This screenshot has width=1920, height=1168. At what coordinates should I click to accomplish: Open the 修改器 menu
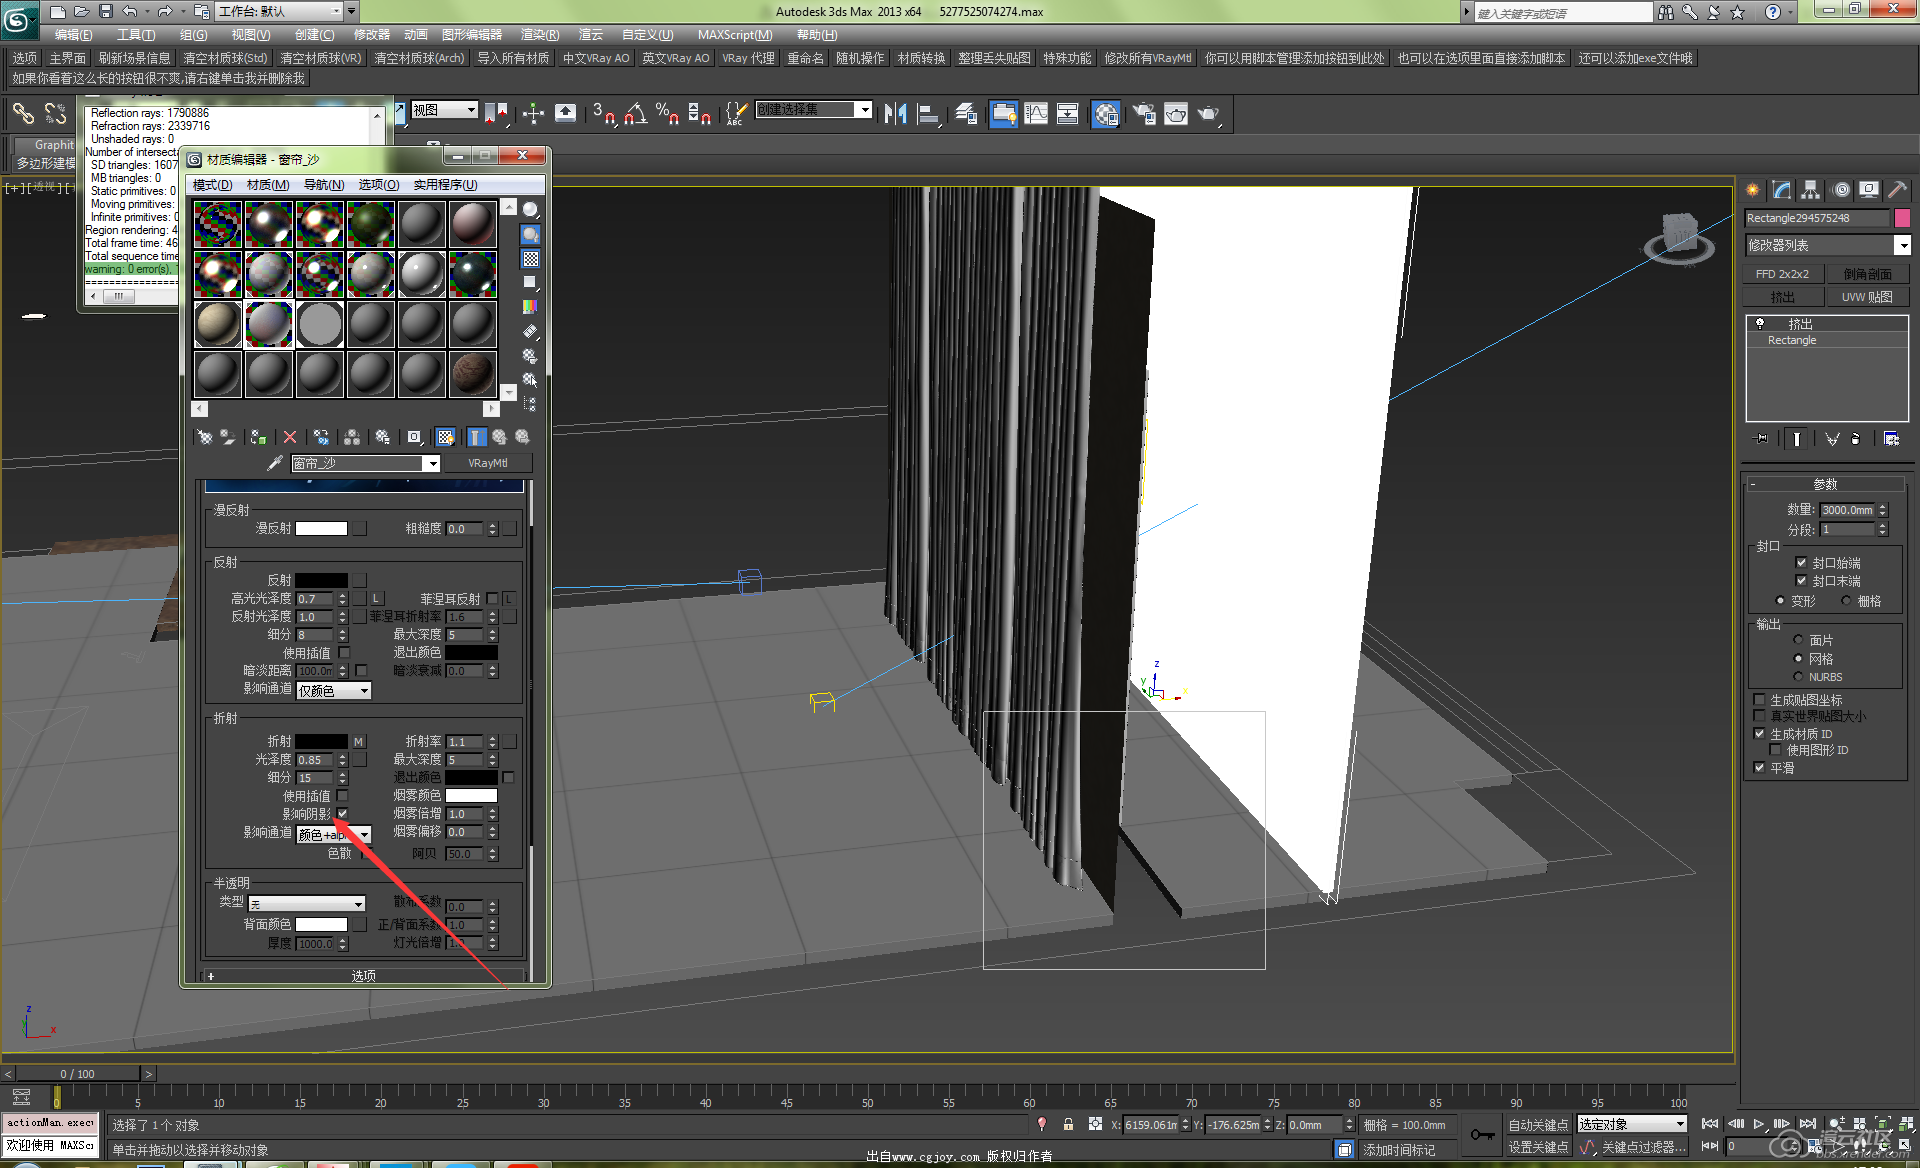[x=372, y=35]
